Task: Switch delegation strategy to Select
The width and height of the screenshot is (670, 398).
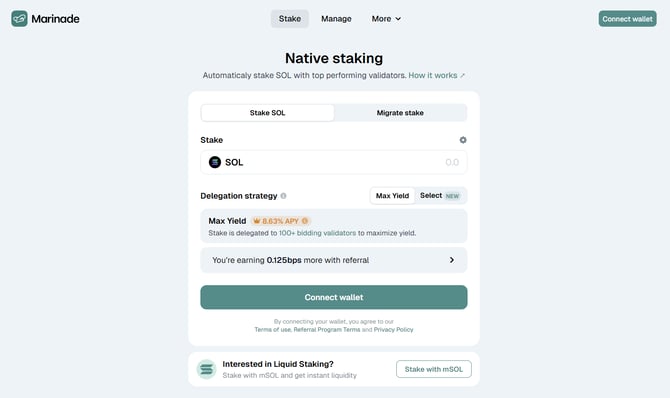Action: (440, 196)
